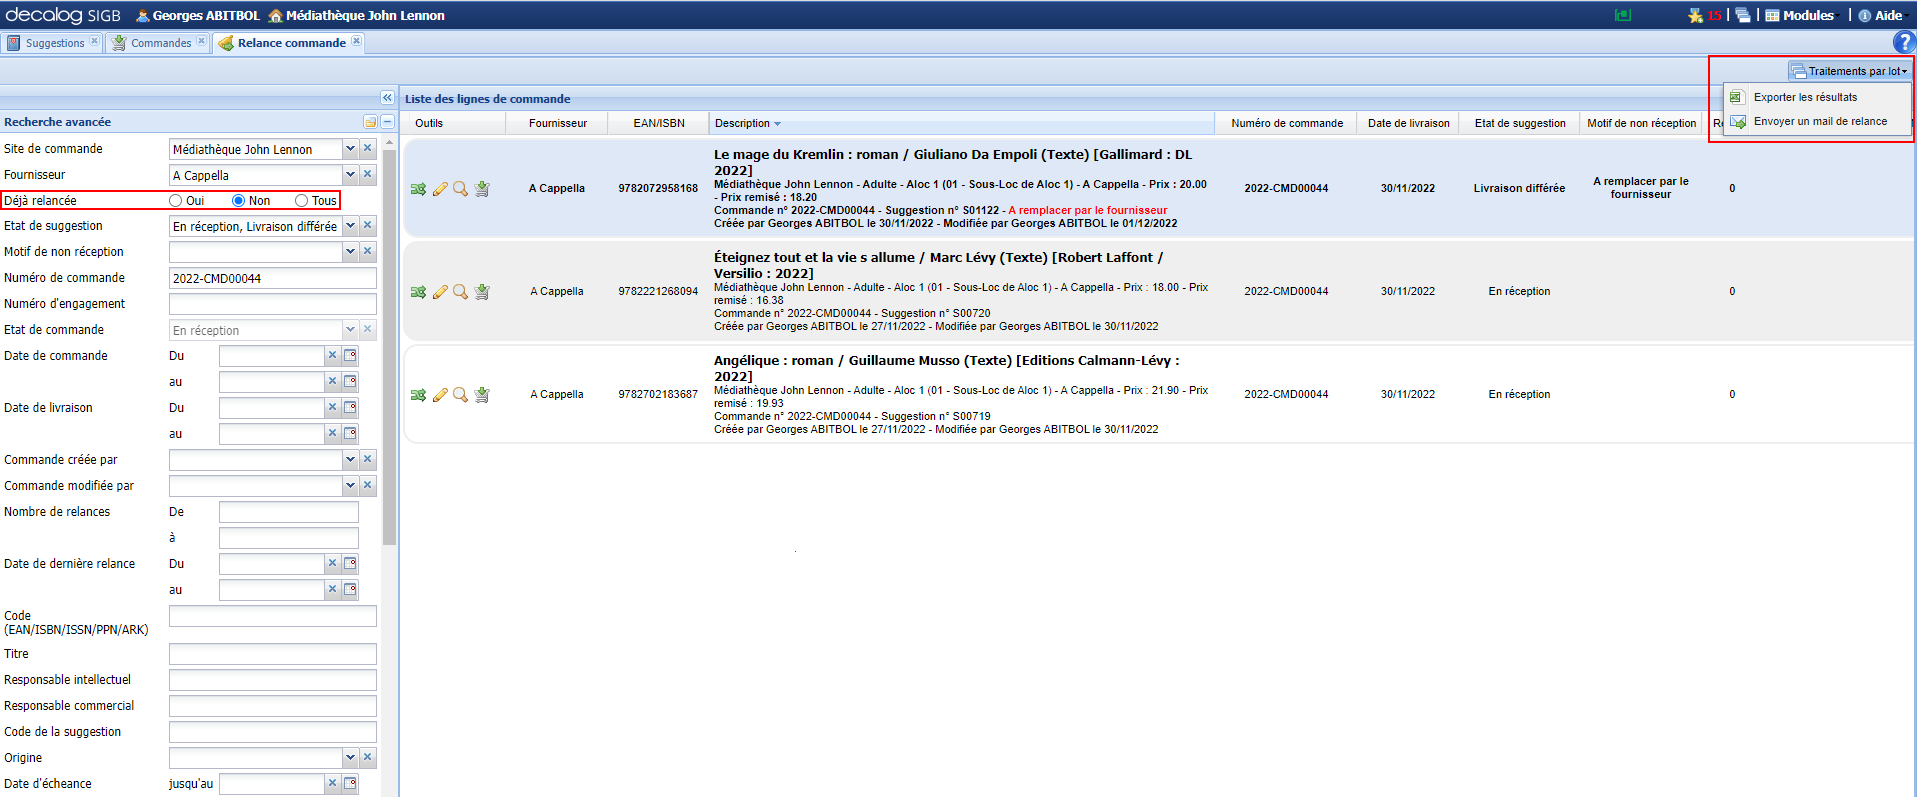Image resolution: width=1917 pixels, height=797 pixels.
Task: Open calendar for Date de commande Du
Action: [x=350, y=355]
